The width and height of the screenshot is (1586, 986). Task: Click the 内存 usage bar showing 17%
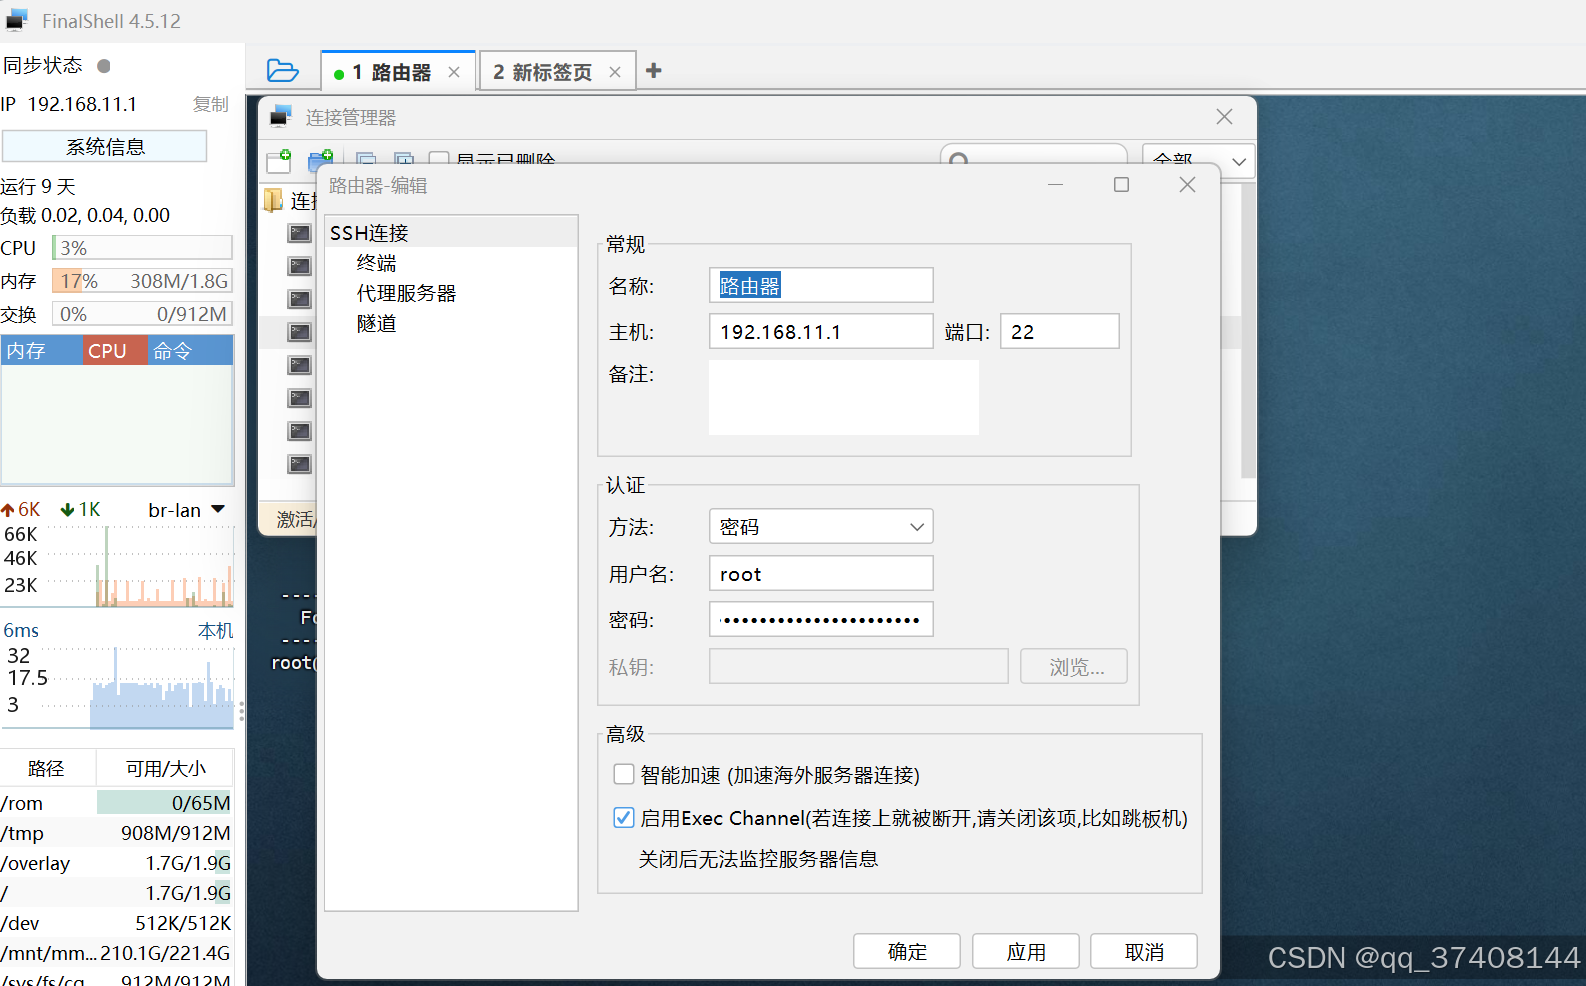143,281
